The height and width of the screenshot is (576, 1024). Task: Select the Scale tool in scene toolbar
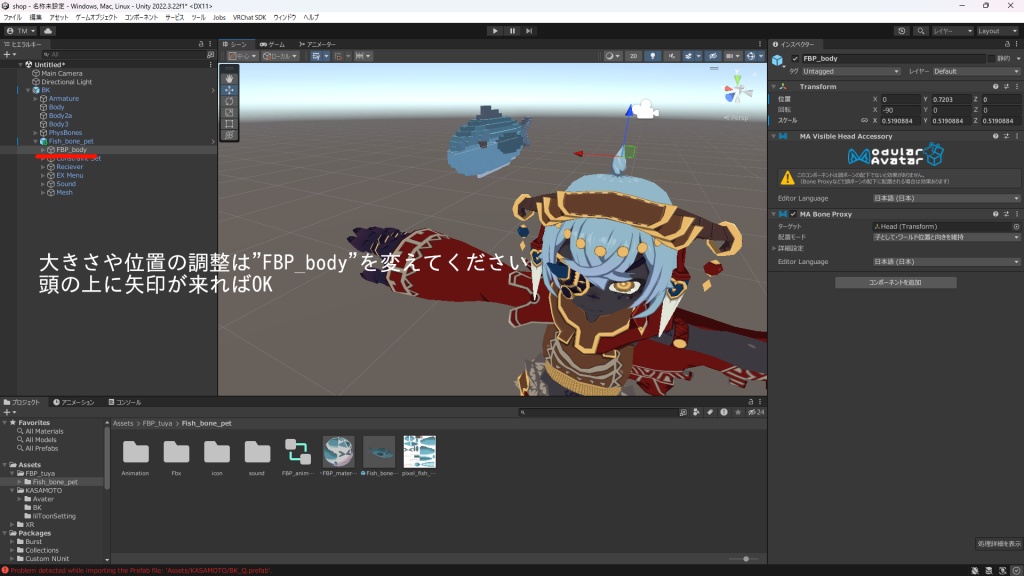click(x=229, y=112)
